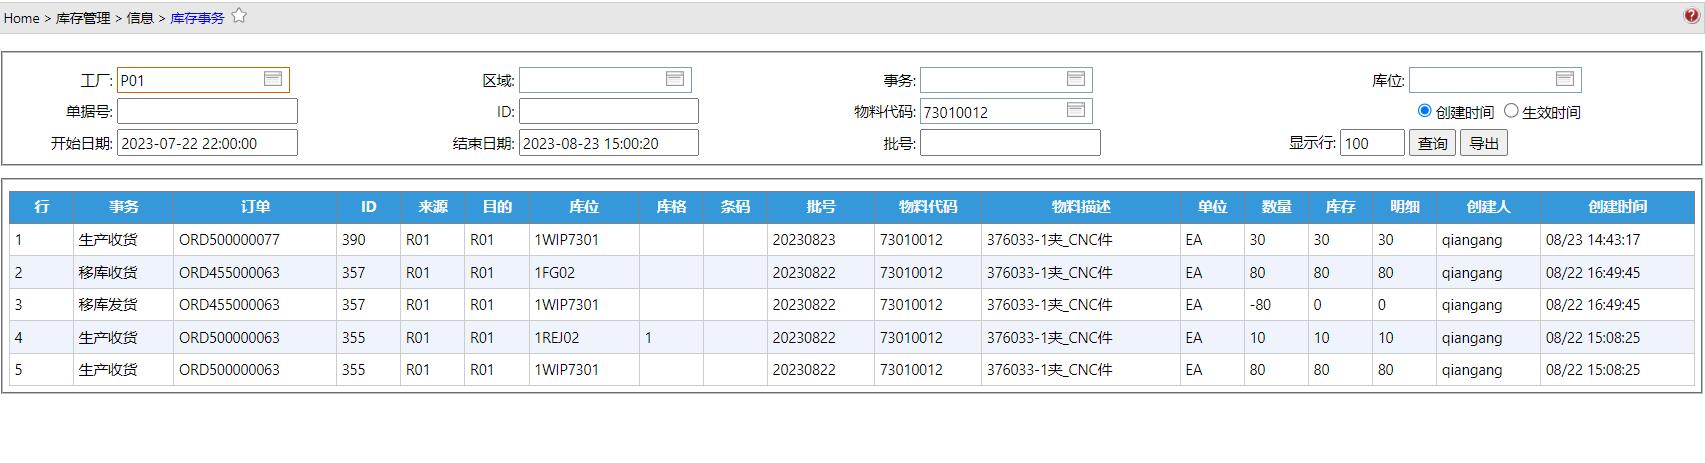Click the 显示行 input box
Image resolution: width=1705 pixels, height=463 pixels.
pyautogui.click(x=1372, y=143)
